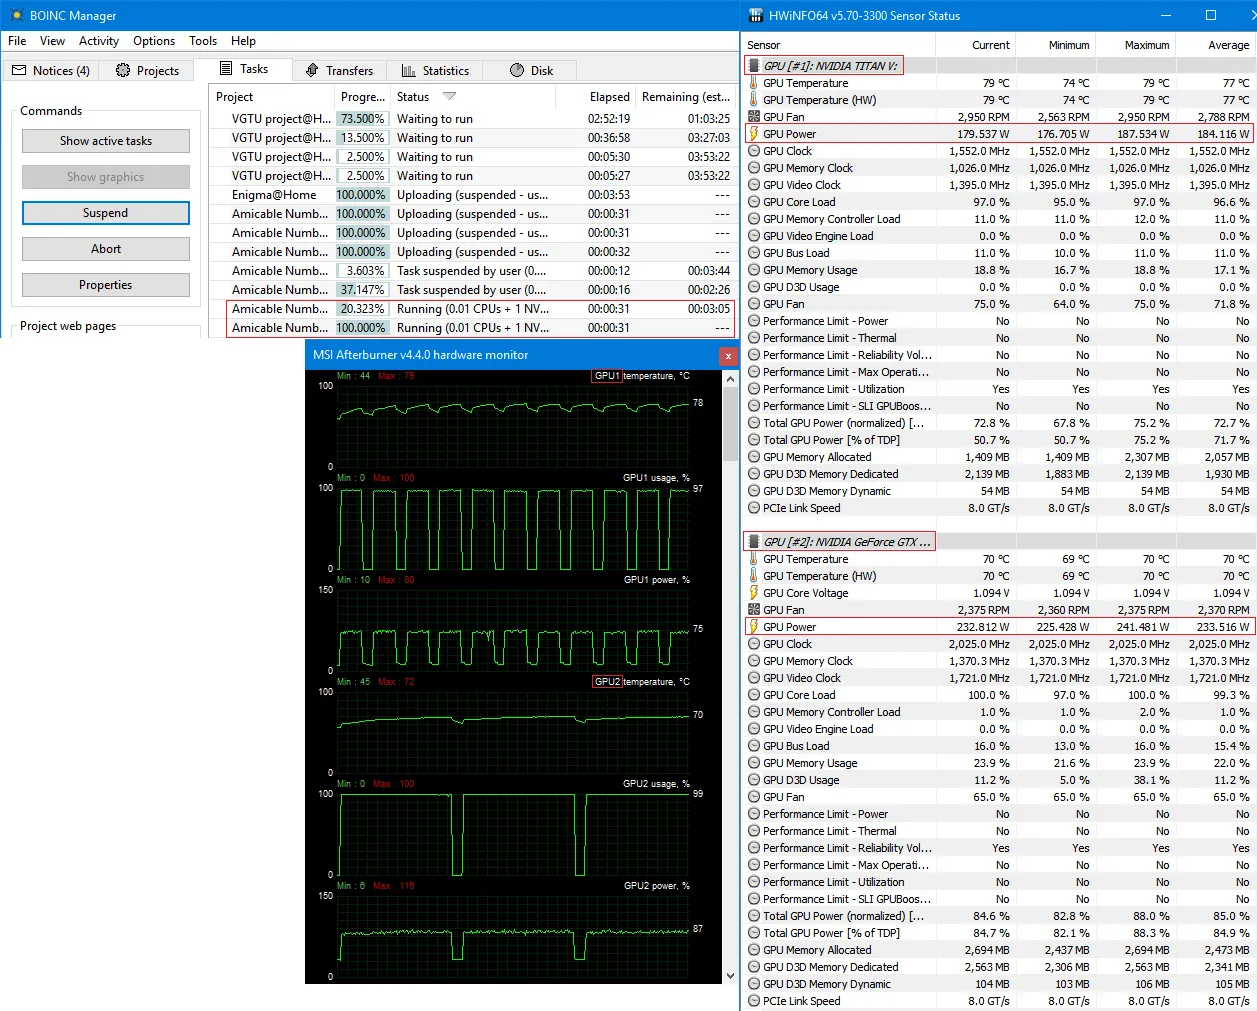Click Performance Limit - Utilization row for GPU #1
This screenshot has width=1257, height=1011.
pyautogui.click(x=1000, y=389)
